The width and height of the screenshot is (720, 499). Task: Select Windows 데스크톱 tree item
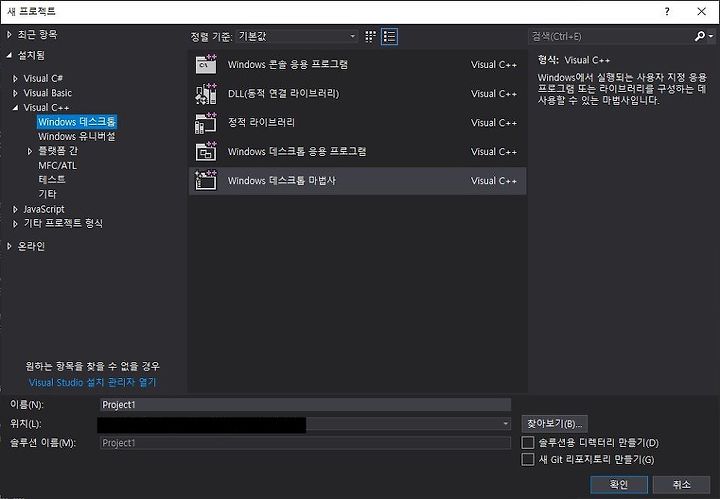click(77, 122)
